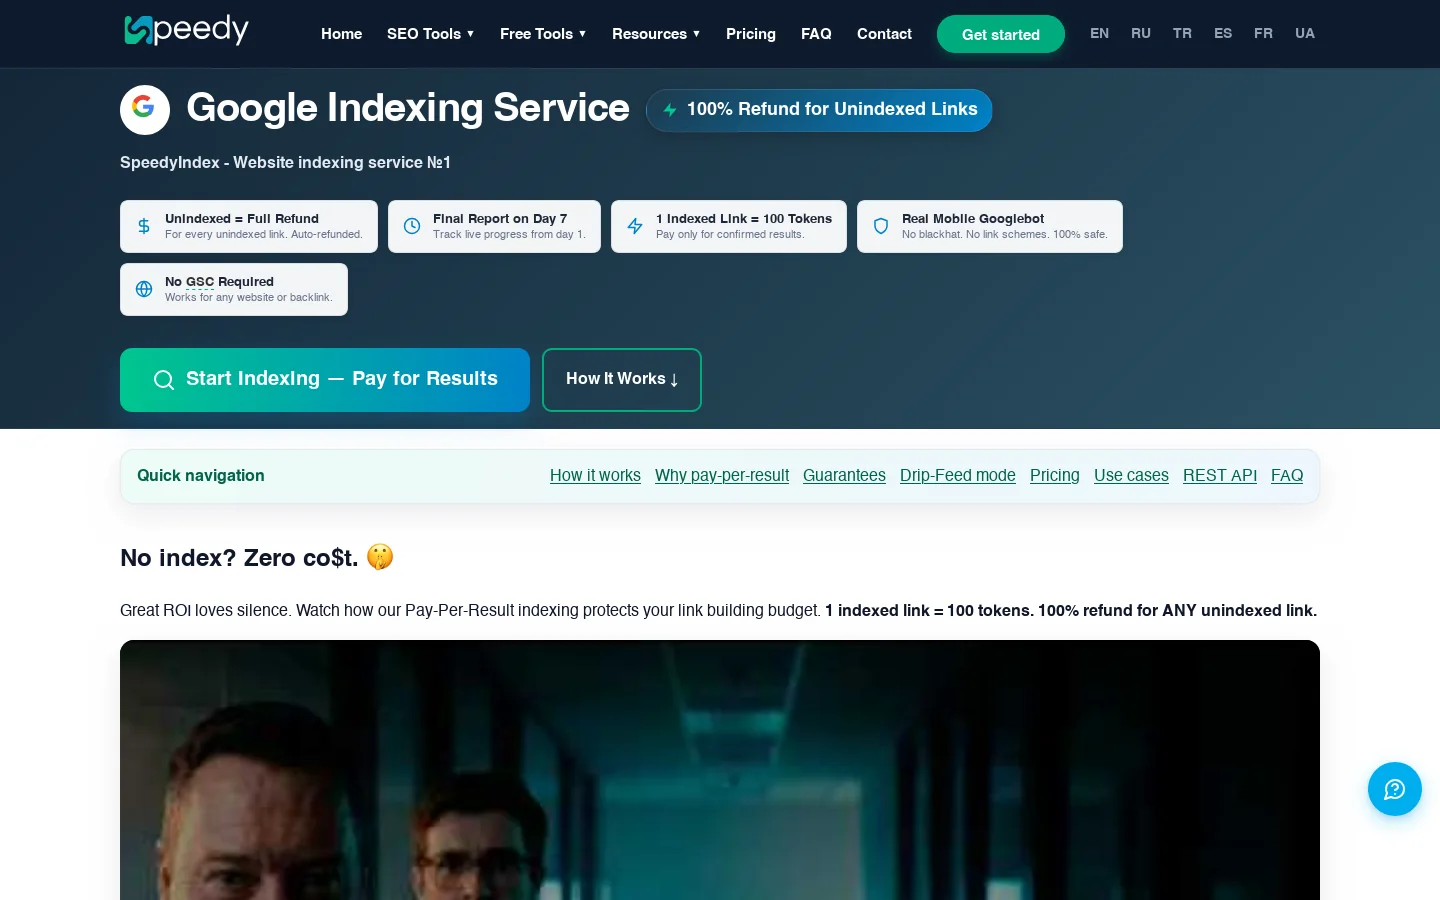The height and width of the screenshot is (900, 1440).
Task: Click the Google G logo icon
Action: (x=144, y=109)
